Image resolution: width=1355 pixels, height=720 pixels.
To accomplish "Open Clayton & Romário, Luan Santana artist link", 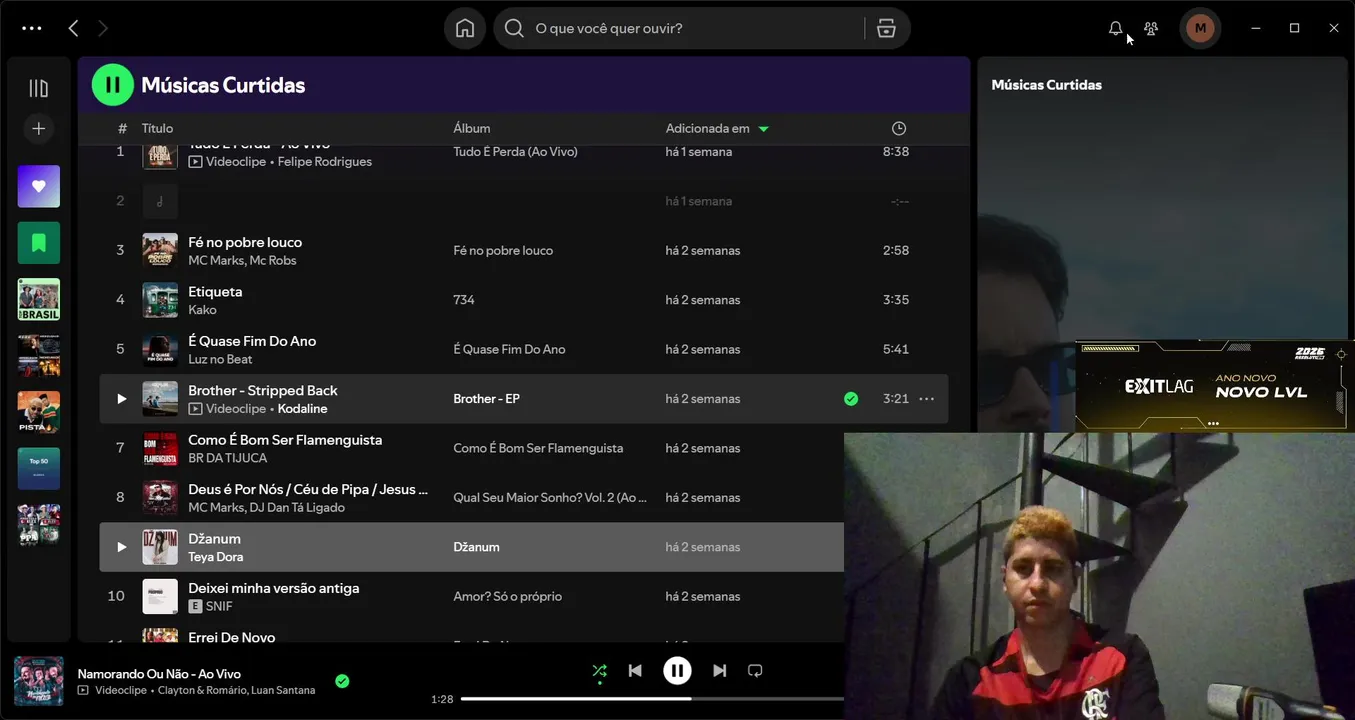I will 236,690.
